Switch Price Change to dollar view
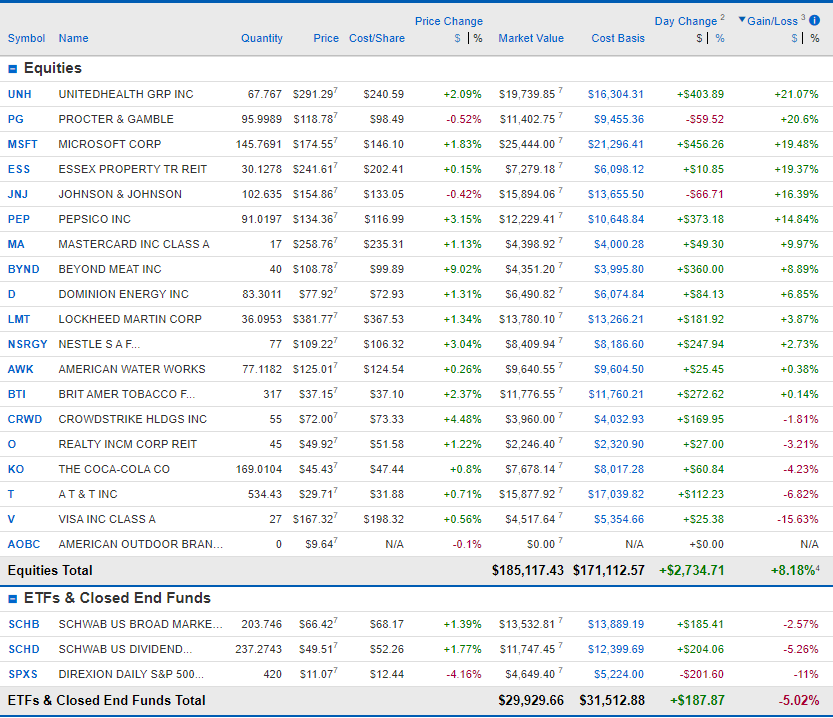Viewport: 833px width, 718px height. tap(457, 38)
